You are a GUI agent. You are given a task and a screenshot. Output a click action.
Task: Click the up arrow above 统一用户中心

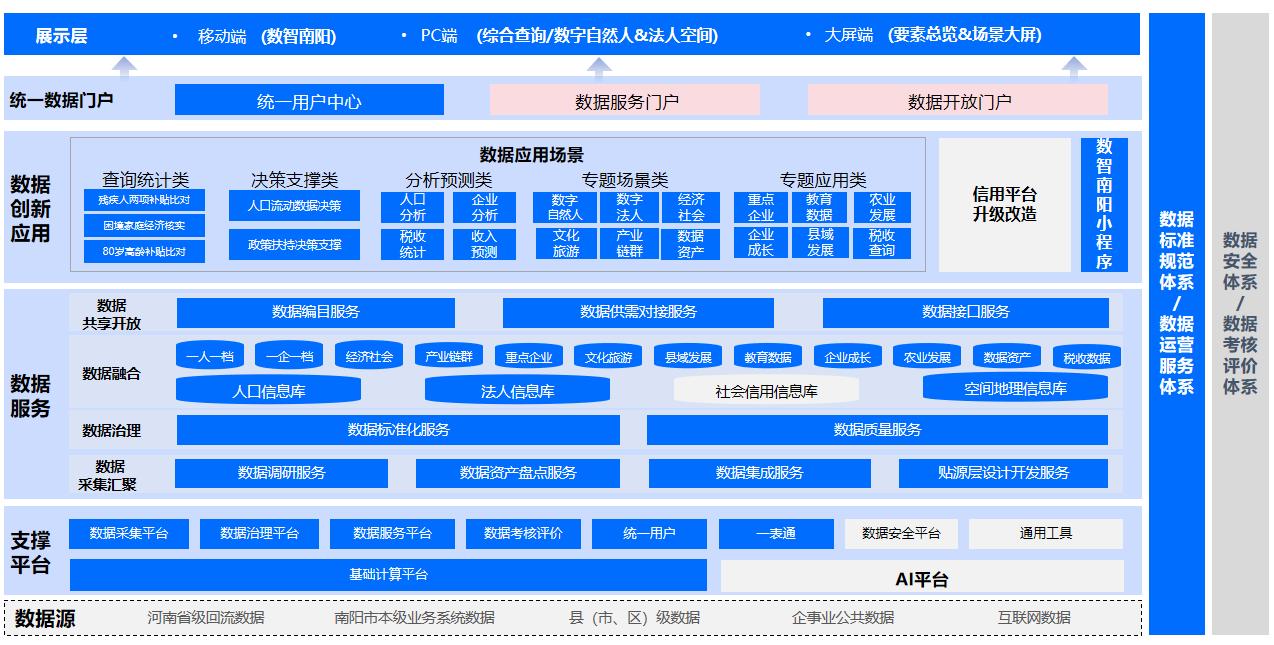(x=123, y=67)
